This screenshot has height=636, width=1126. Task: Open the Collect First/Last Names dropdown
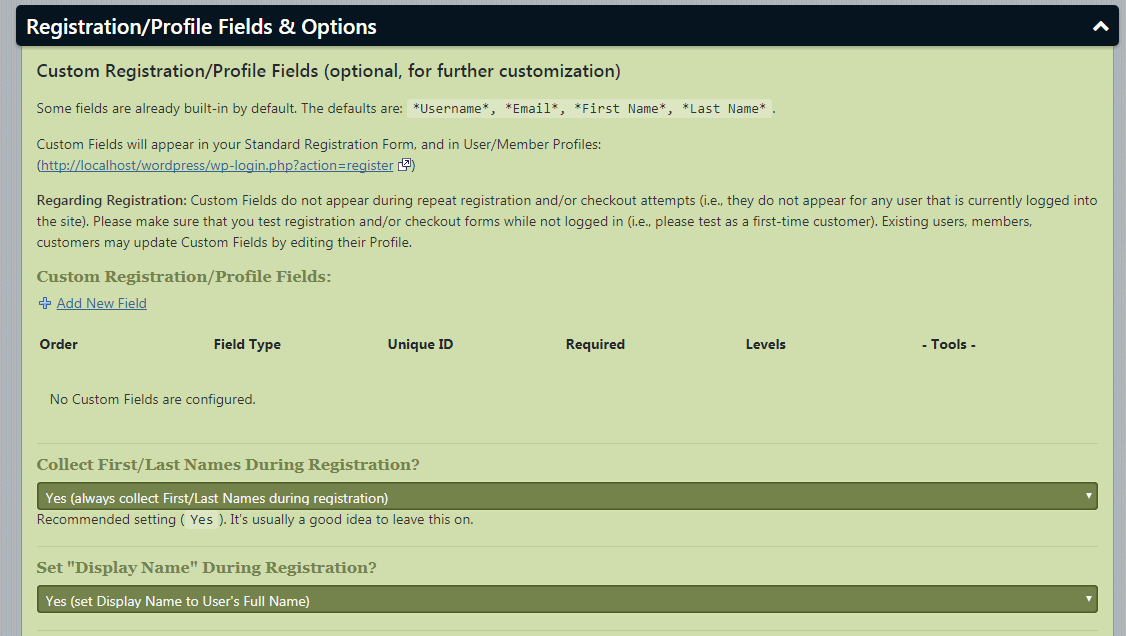coord(566,495)
